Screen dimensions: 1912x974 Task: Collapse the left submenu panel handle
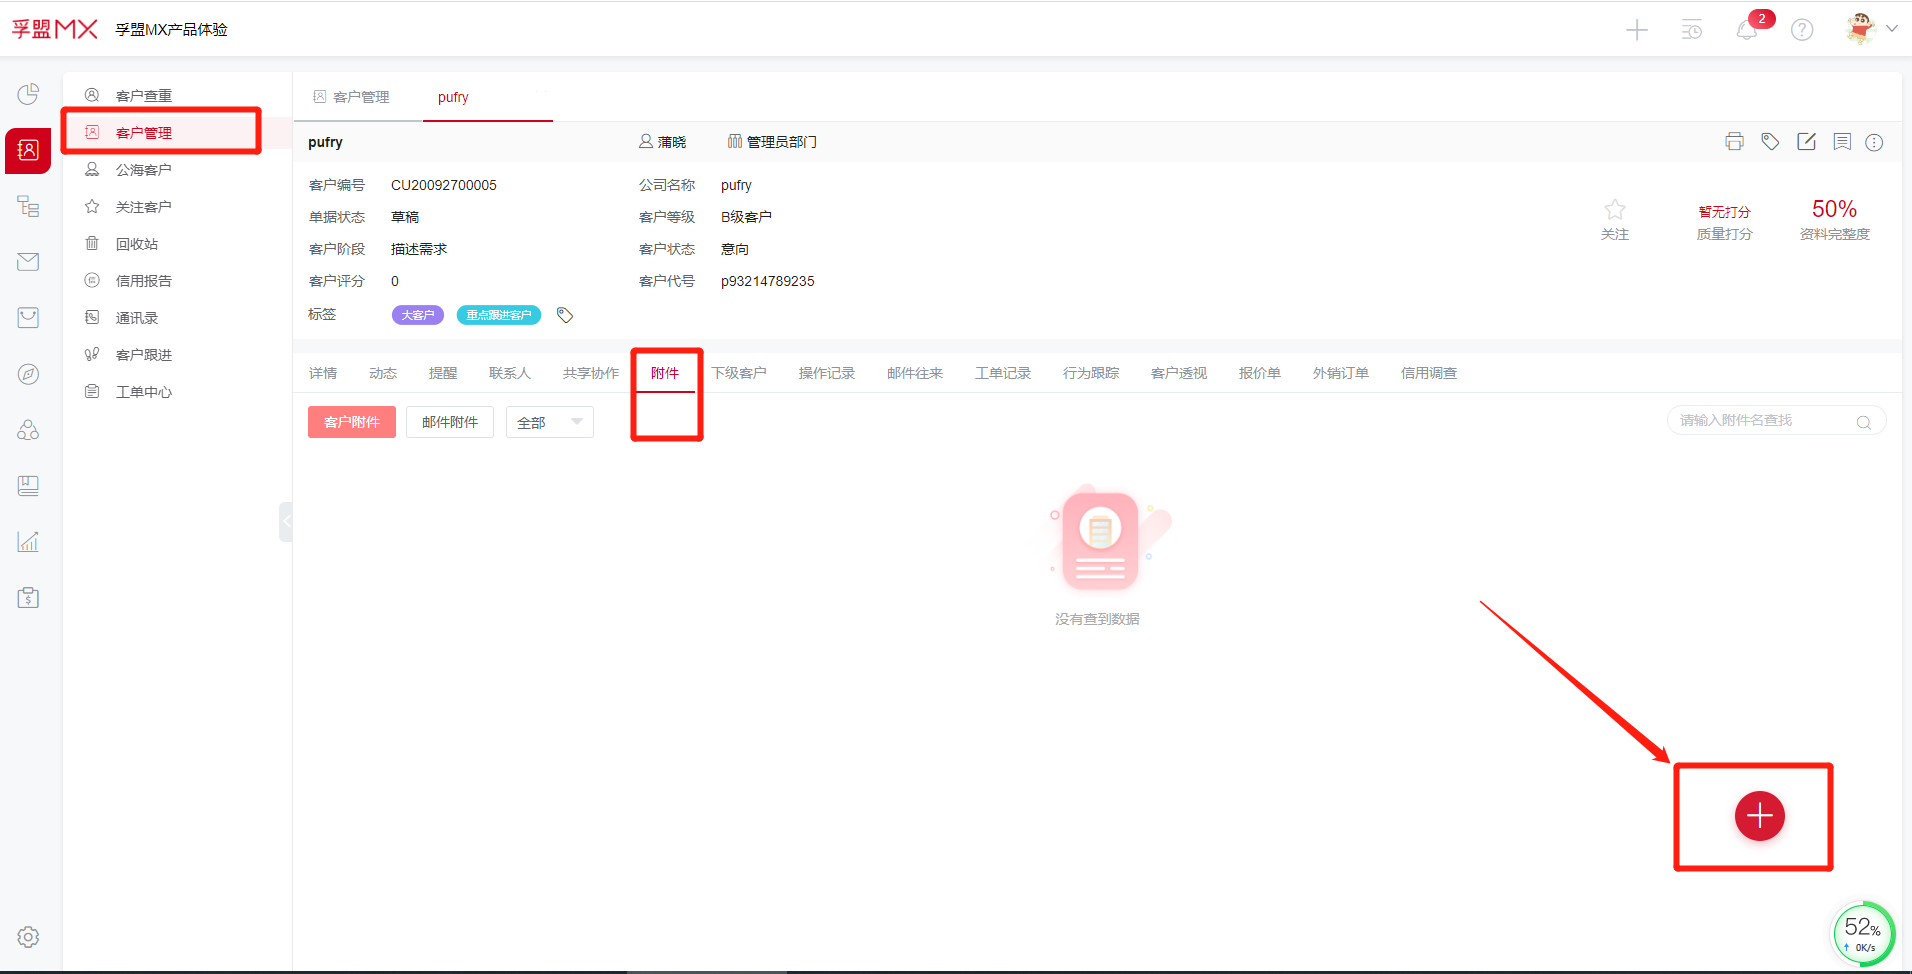click(x=286, y=521)
